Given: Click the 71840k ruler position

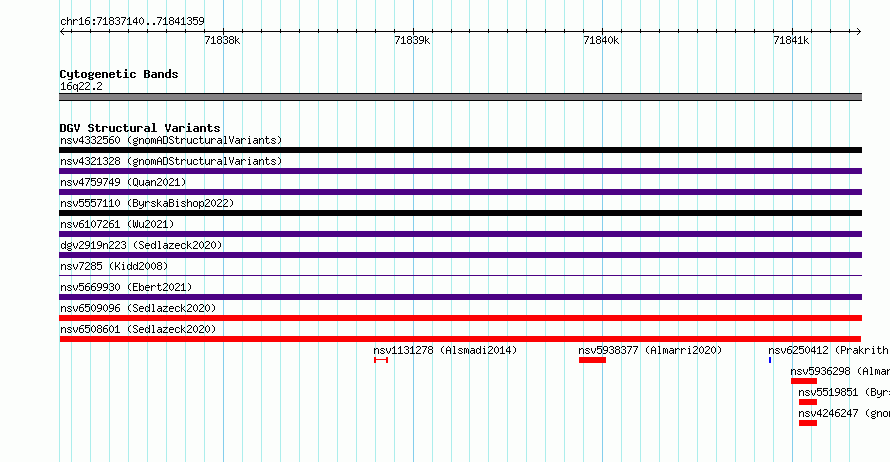Looking at the screenshot, I should click(602, 40).
